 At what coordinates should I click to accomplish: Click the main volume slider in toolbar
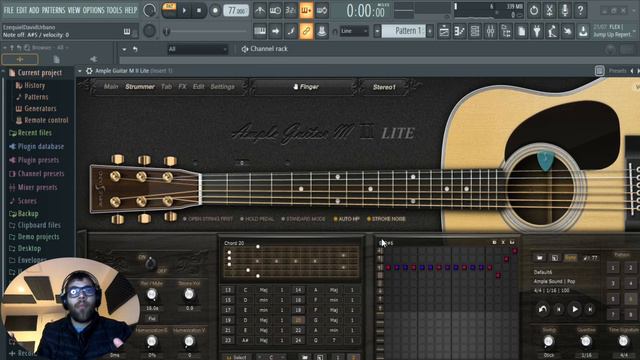pos(206,31)
